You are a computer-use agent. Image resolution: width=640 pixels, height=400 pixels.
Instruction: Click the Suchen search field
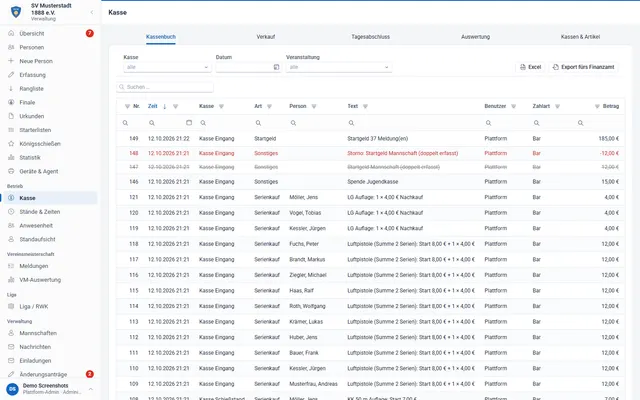pos(165,87)
